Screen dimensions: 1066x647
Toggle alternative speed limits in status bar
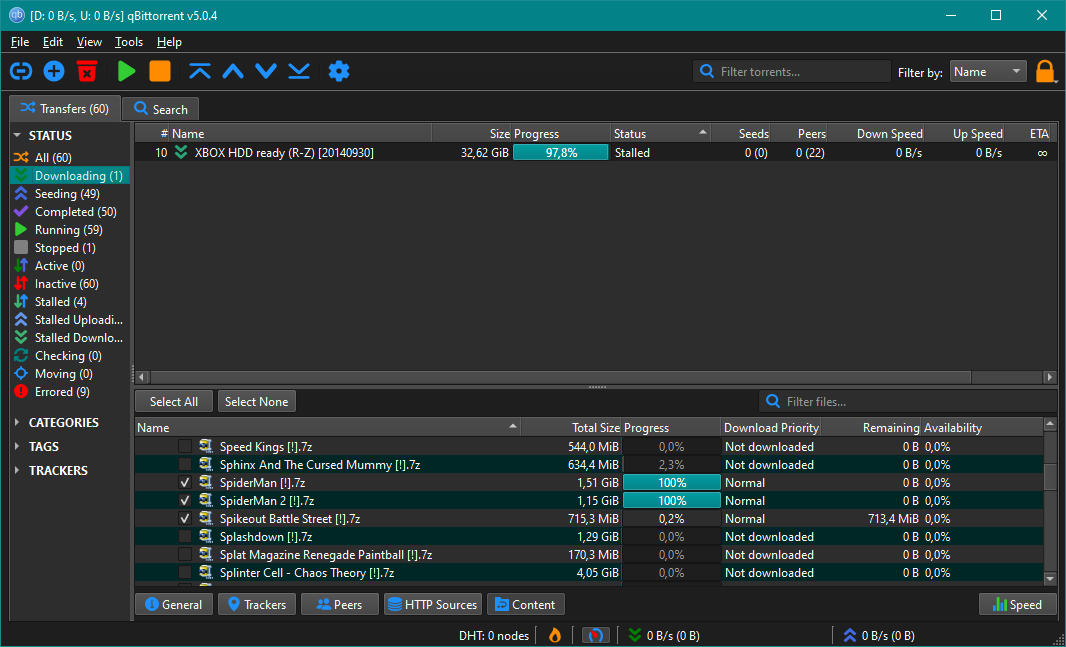[596, 635]
